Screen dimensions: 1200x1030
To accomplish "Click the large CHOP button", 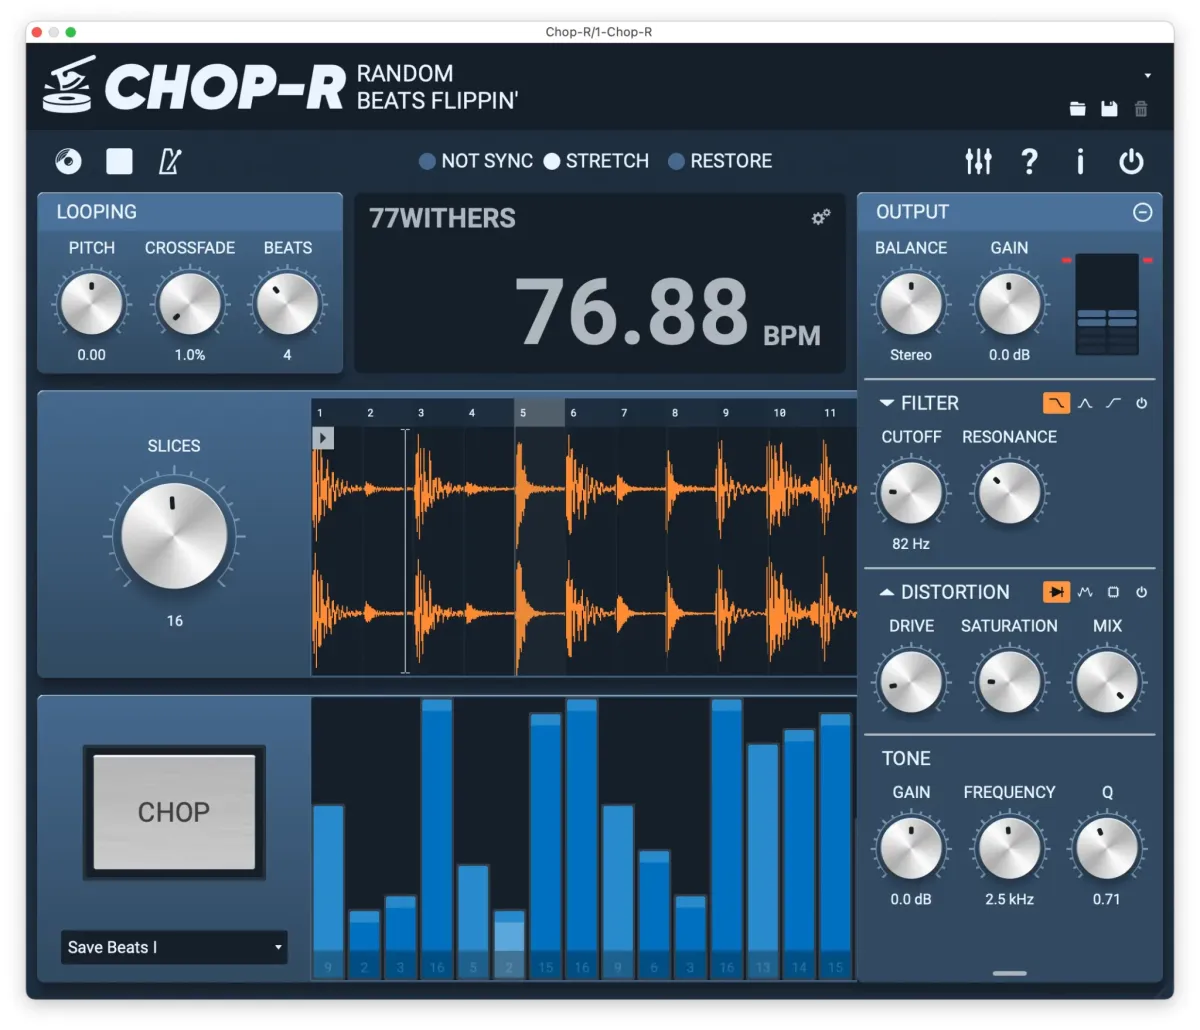I will tap(174, 812).
